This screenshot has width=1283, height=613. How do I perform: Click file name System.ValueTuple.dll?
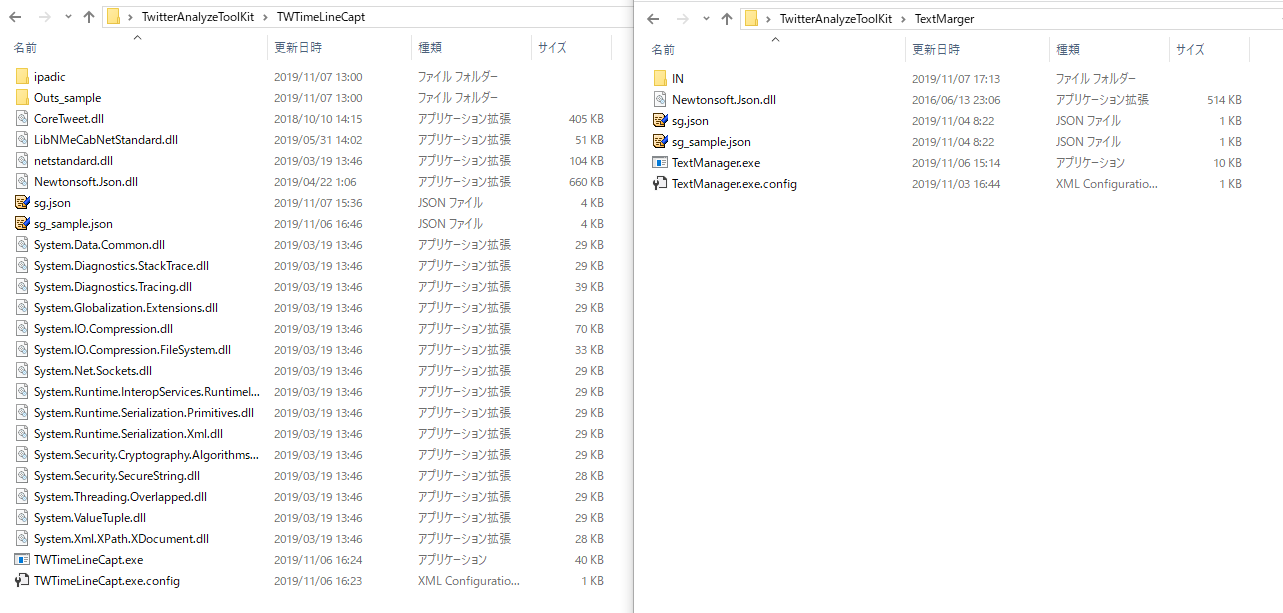click(90, 518)
